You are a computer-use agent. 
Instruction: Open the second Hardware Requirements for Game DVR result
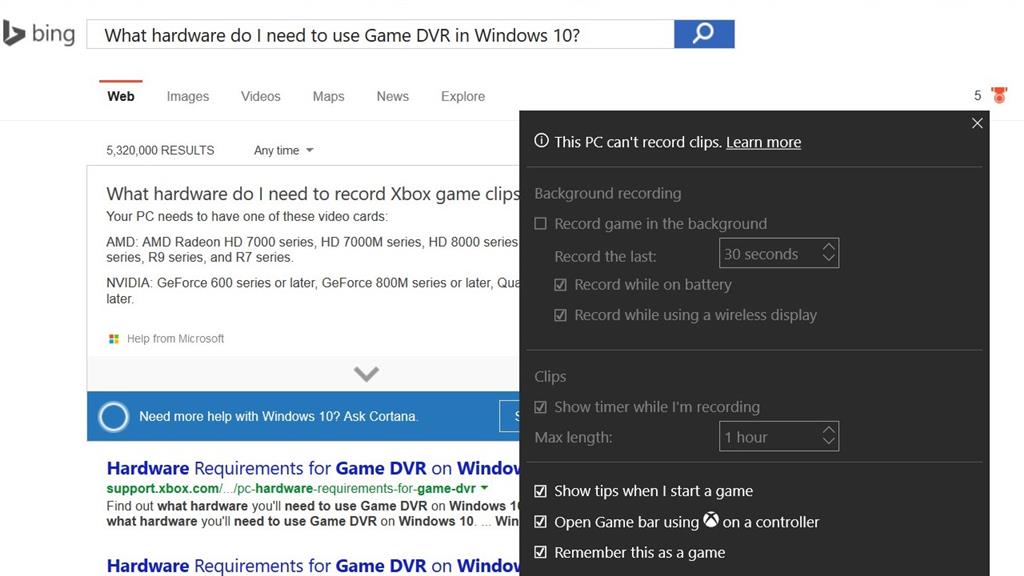click(x=313, y=566)
